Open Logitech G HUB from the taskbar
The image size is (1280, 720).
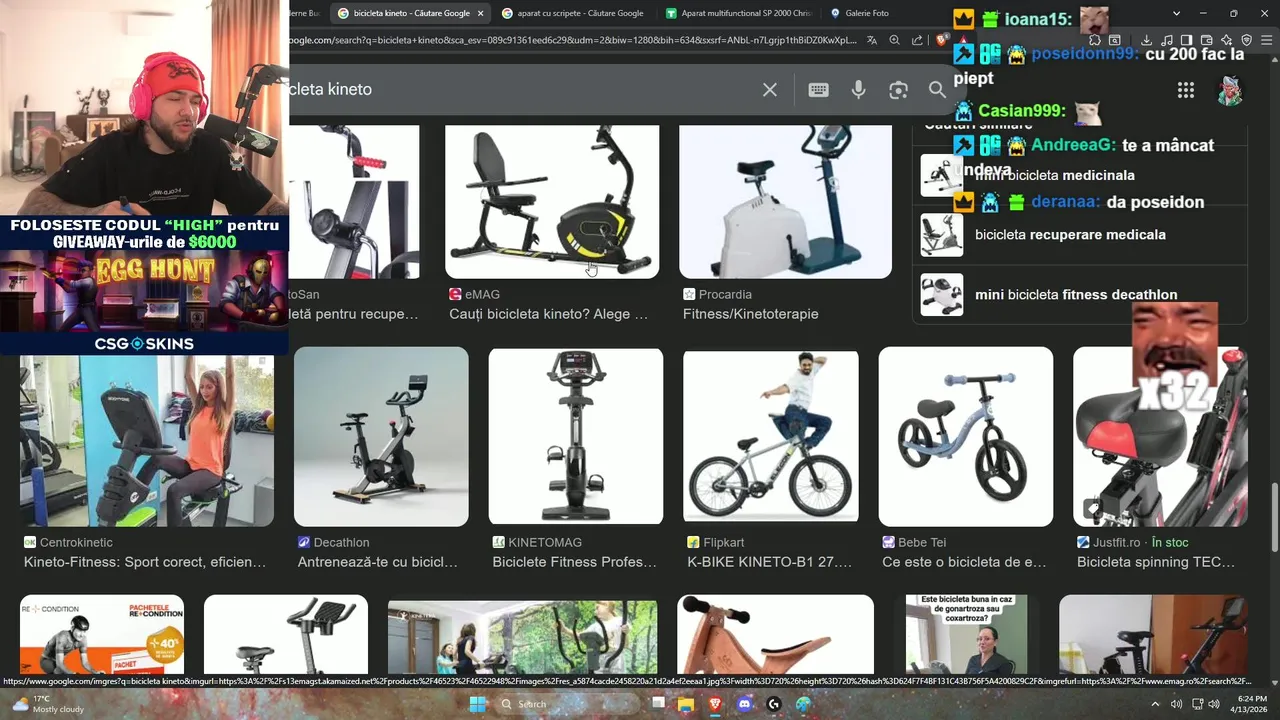pyautogui.click(x=774, y=704)
